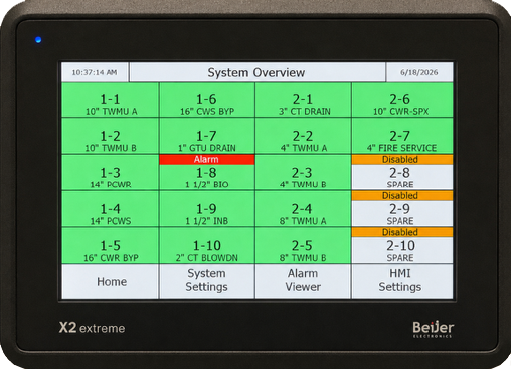Select zone 1-3 14" PCWR tile
Image resolution: width=511 pixels, height=369 pixels.
[110, 172]
